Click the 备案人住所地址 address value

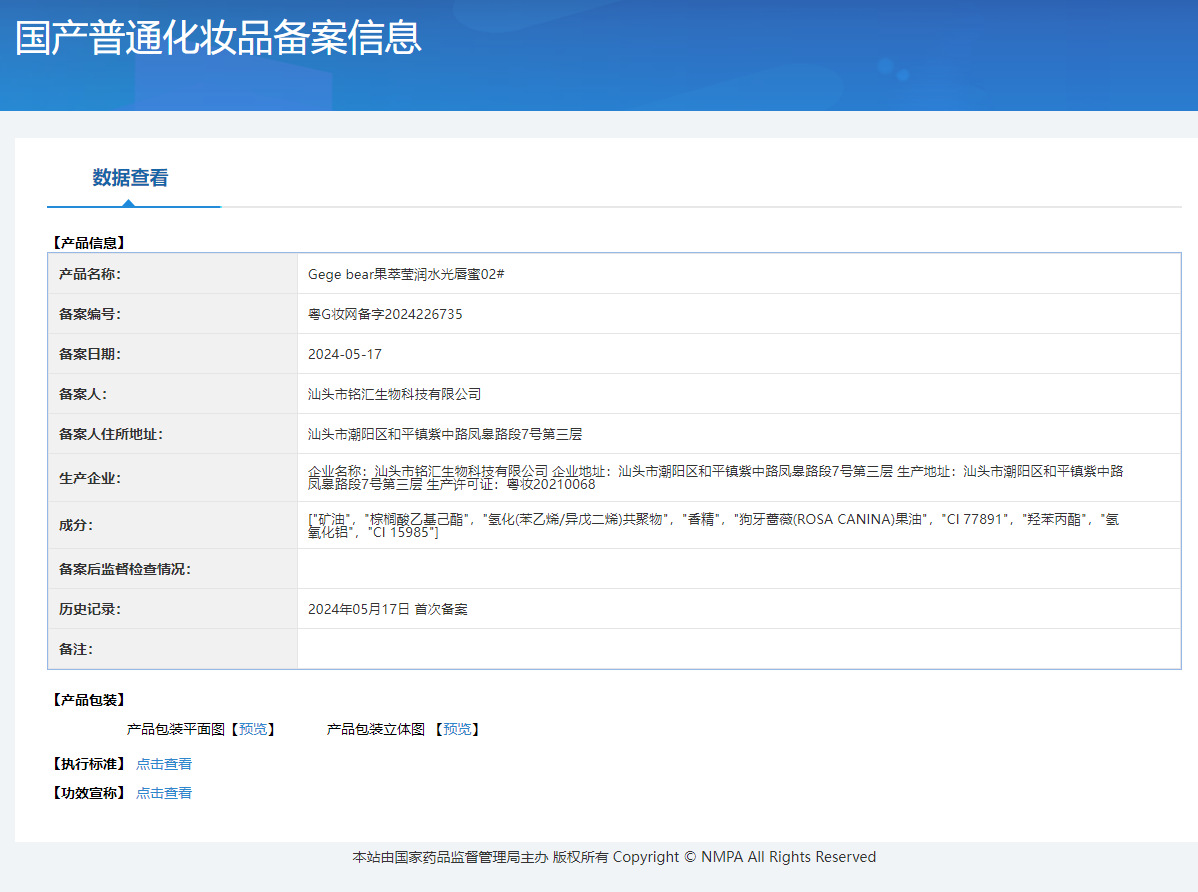445,434
